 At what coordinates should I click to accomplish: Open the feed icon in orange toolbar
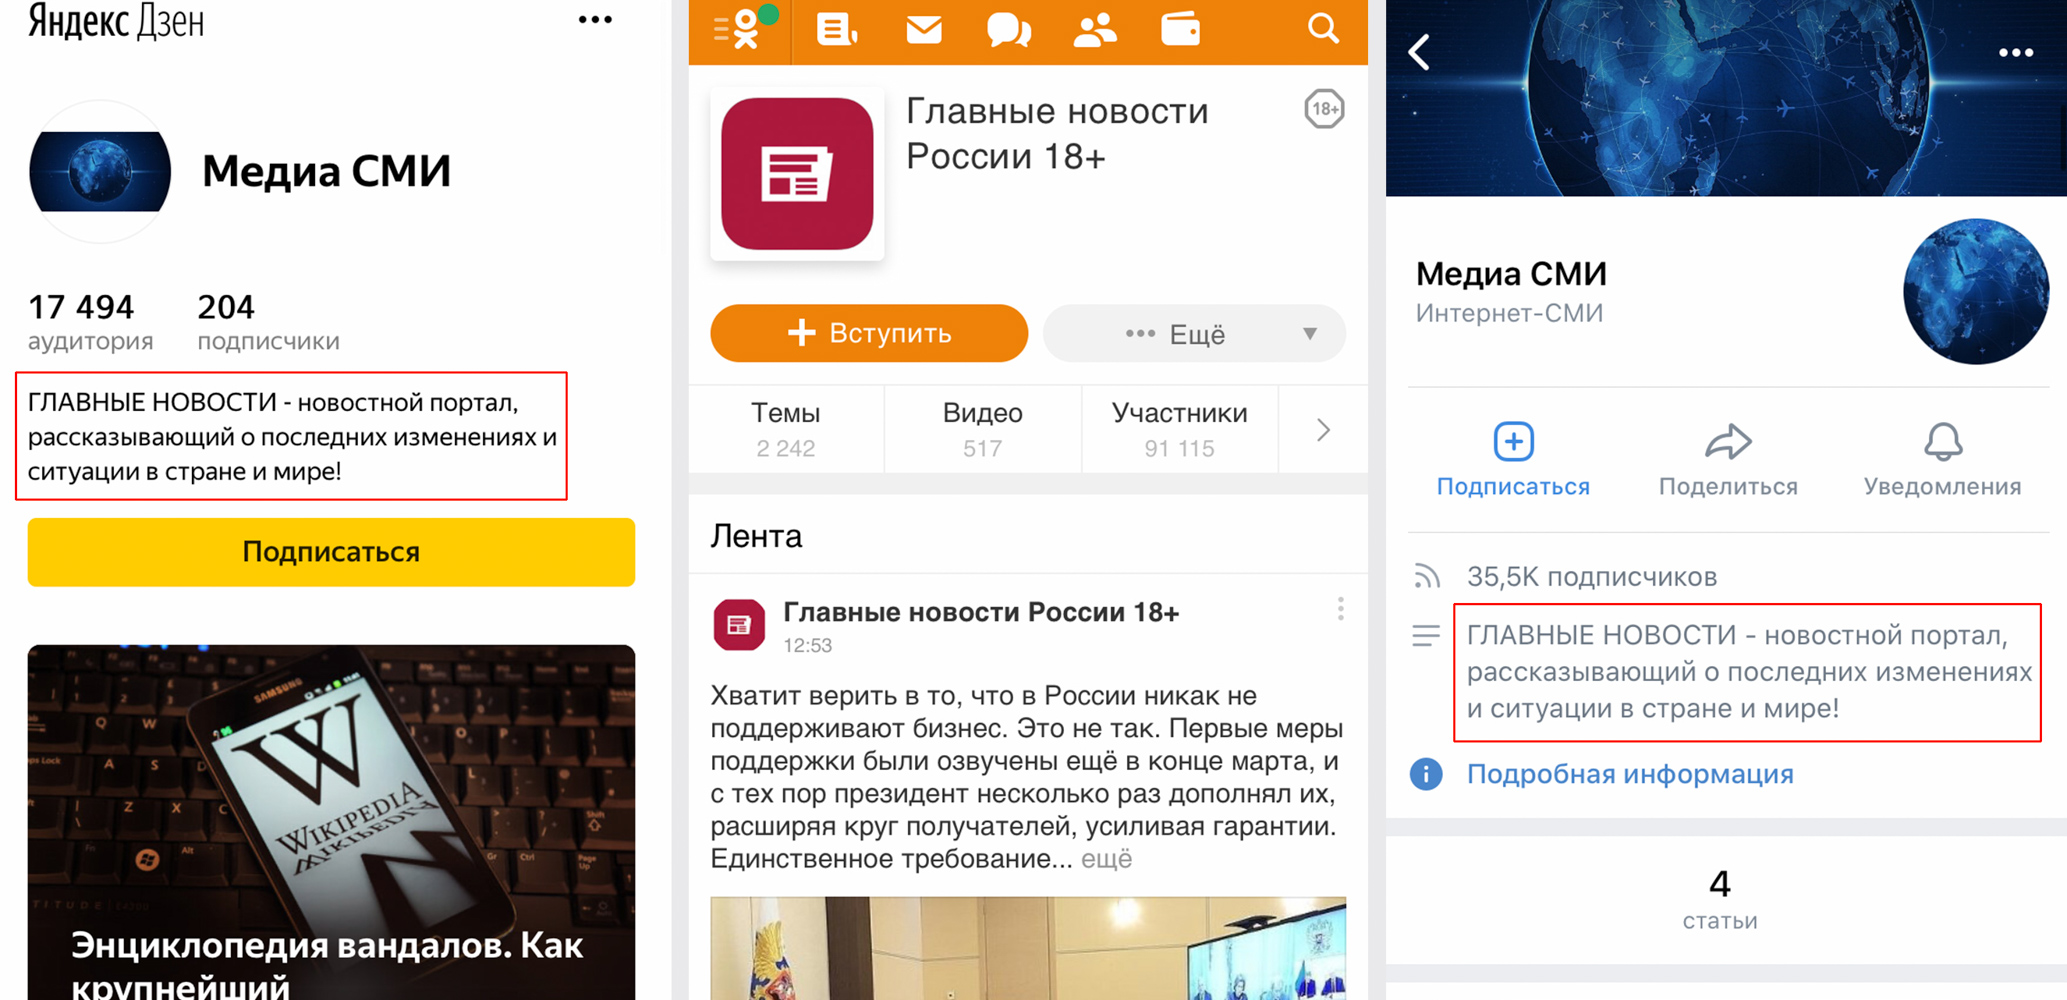tap(835, 30)
